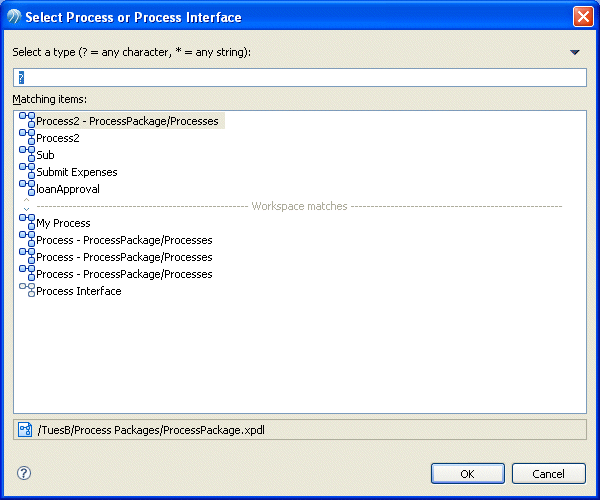Click the Process Interface item icon
This screenshot has width=600, height=500.
click(27, 290)
